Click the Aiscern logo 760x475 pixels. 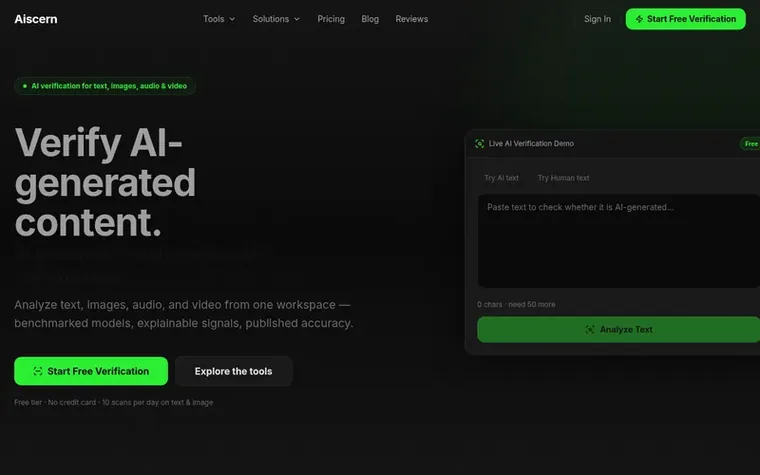click(36, 19)
